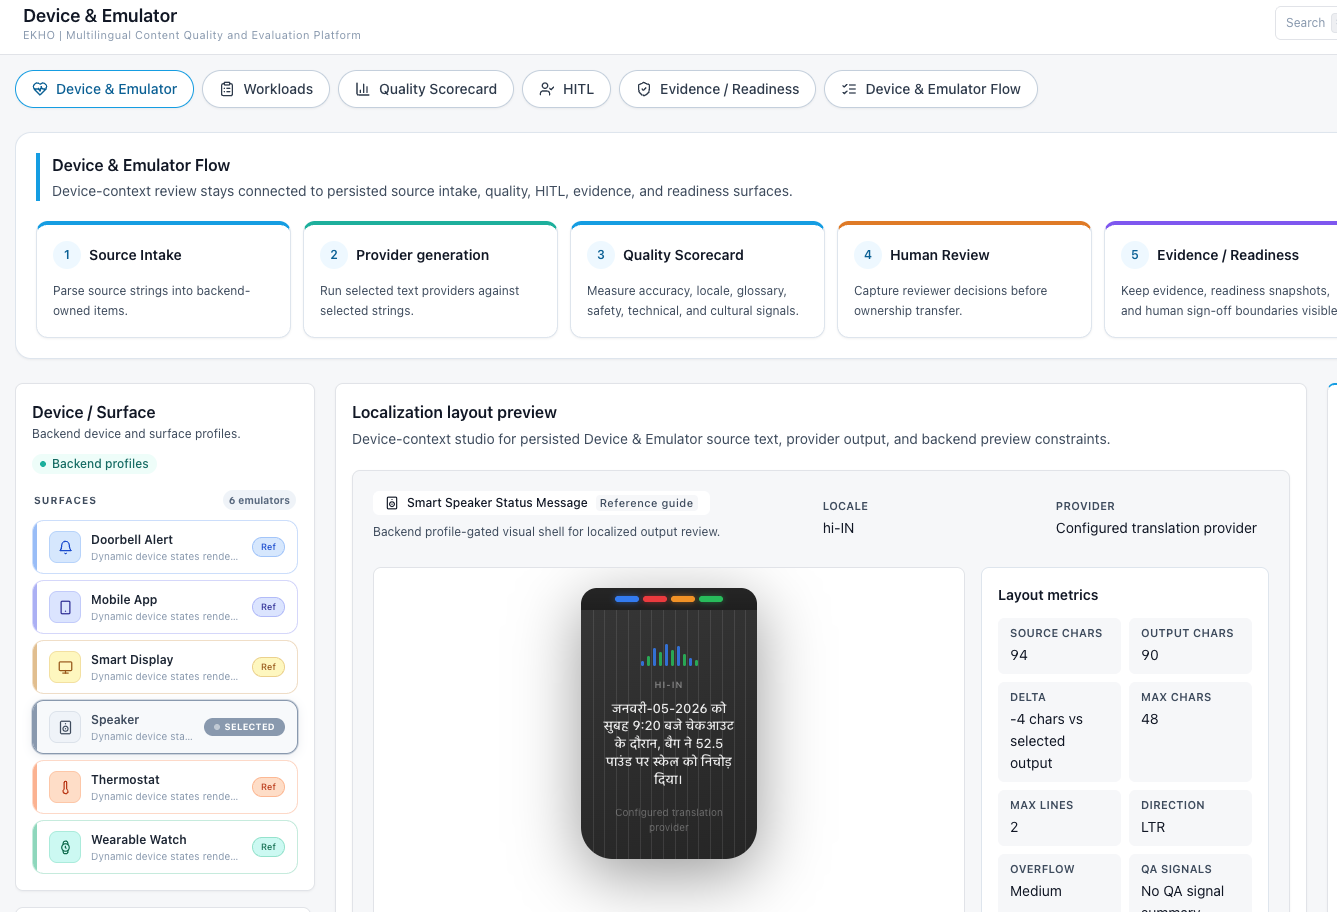
Task: Click the checklist icon beside Device & Emulator Flow
Action: 849,89
